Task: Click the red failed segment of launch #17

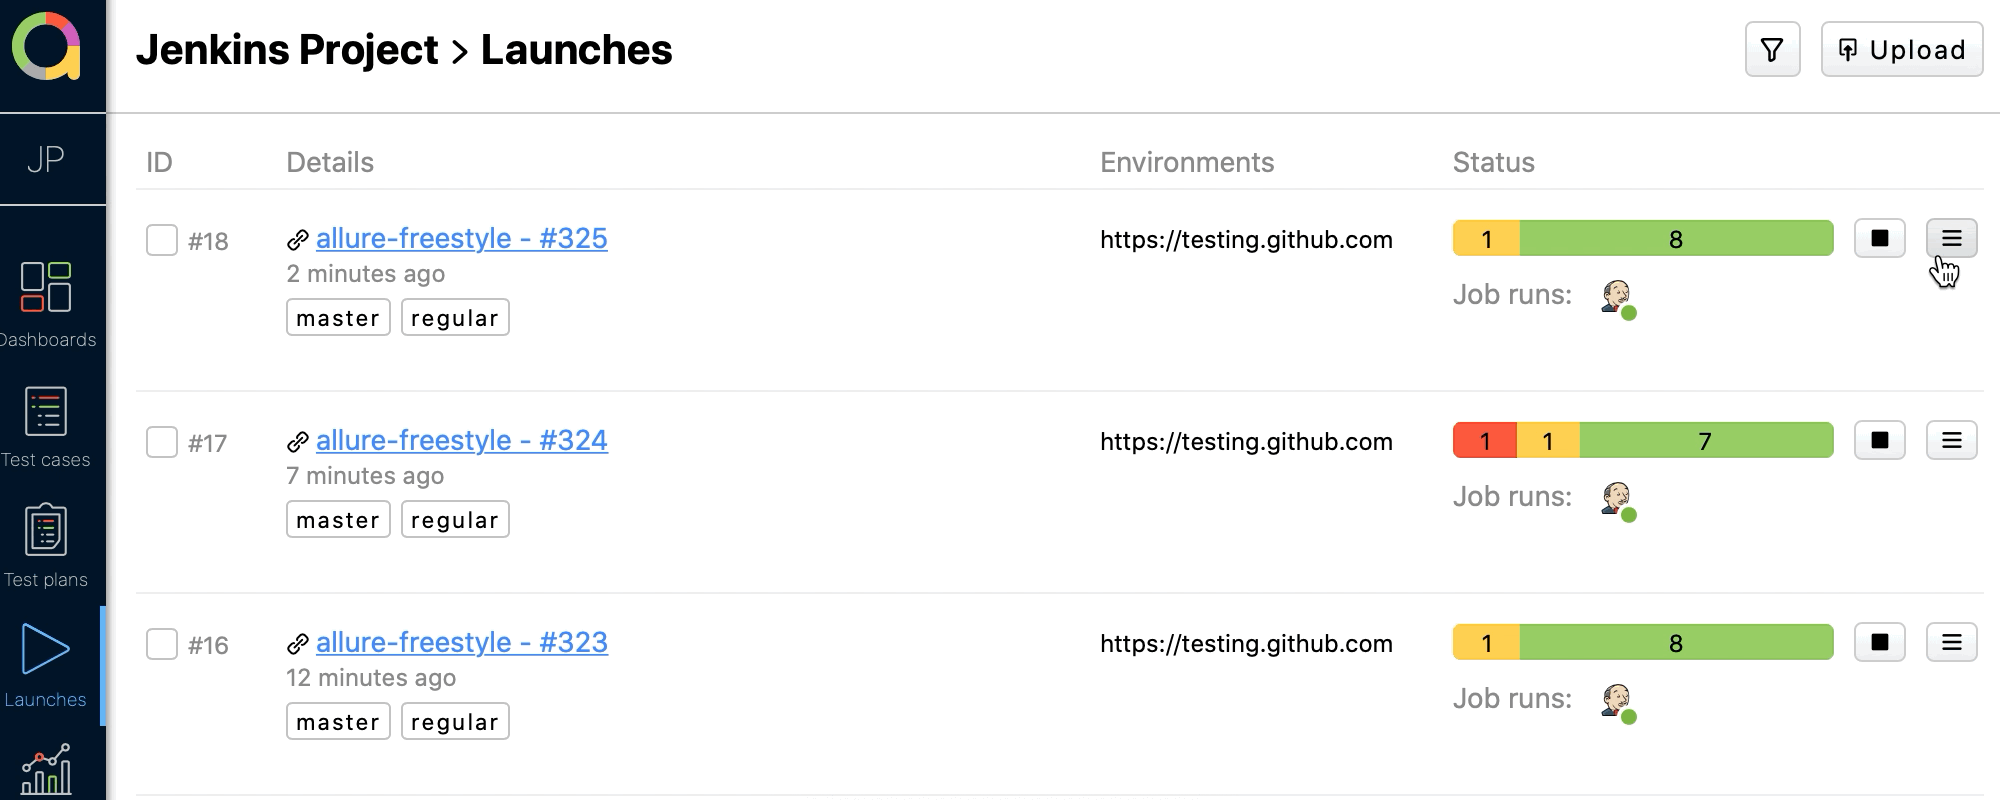Action: (1484, 441)
